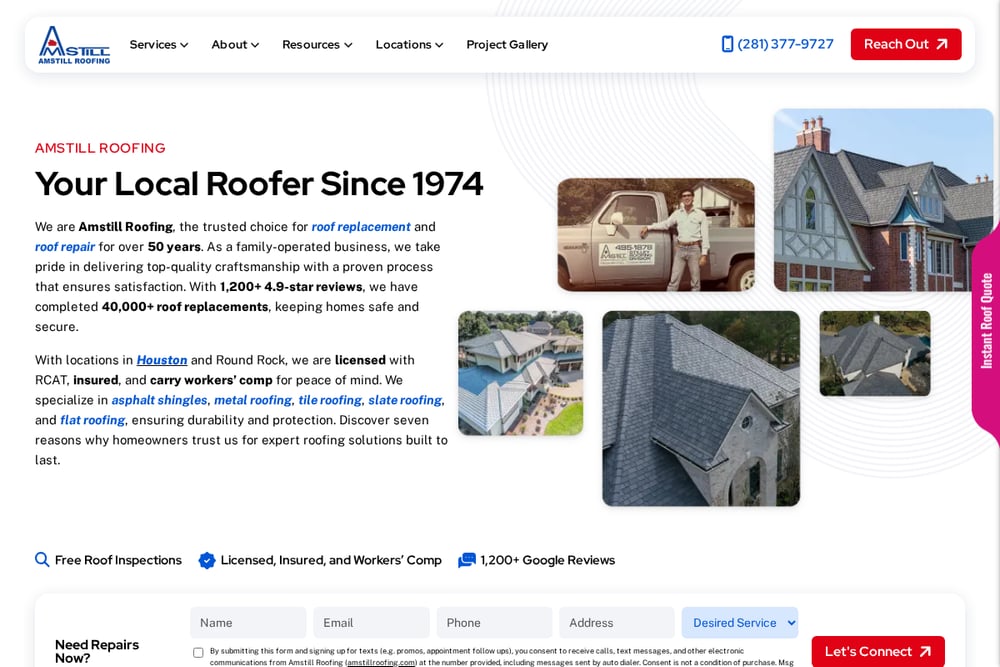
Task: Expand the Services menu chevron
Action: pyautogui.click(x=184, y=45)
